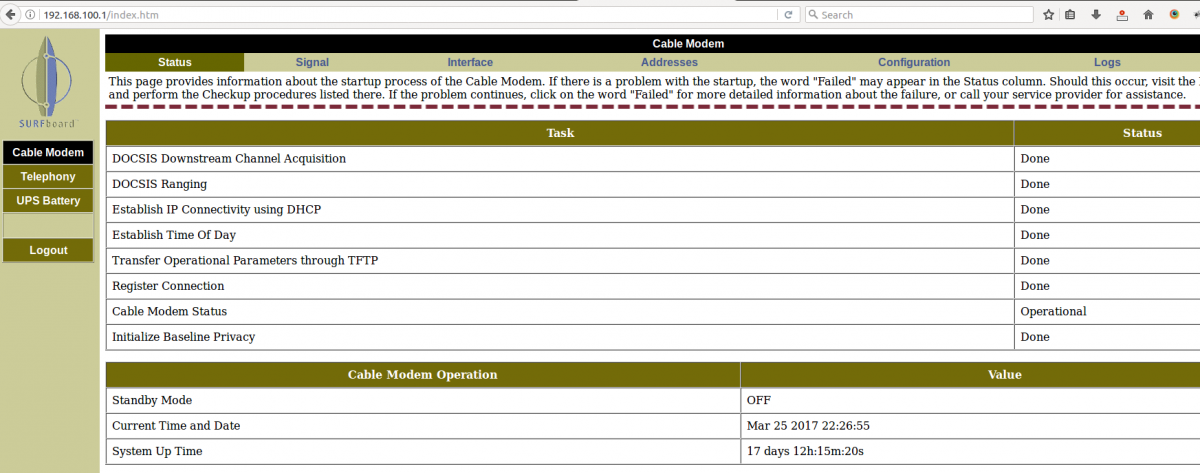1200x473 pixels.
Task: Click Transfer Operational Parameters through TFTP
Action: [x=245, y=261]
